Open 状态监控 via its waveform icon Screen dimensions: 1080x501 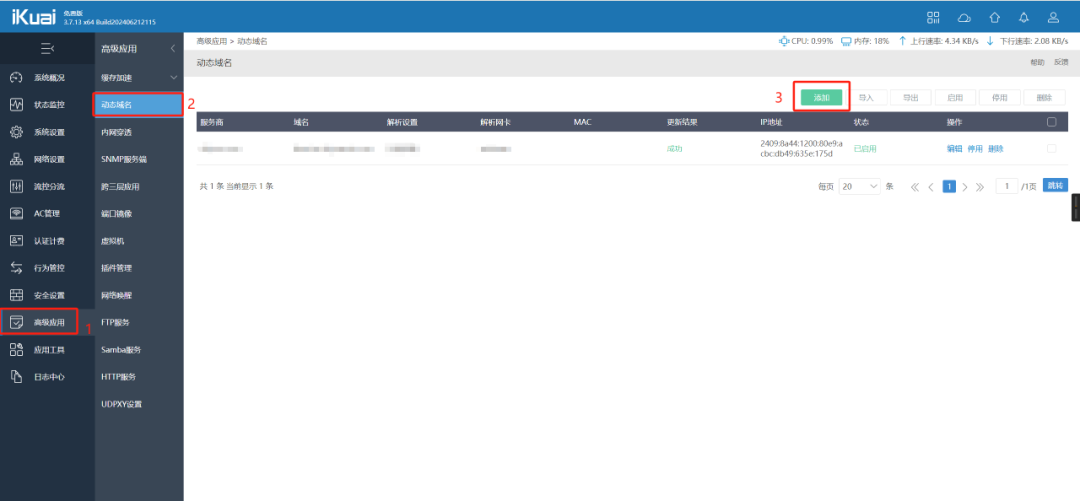17,105
